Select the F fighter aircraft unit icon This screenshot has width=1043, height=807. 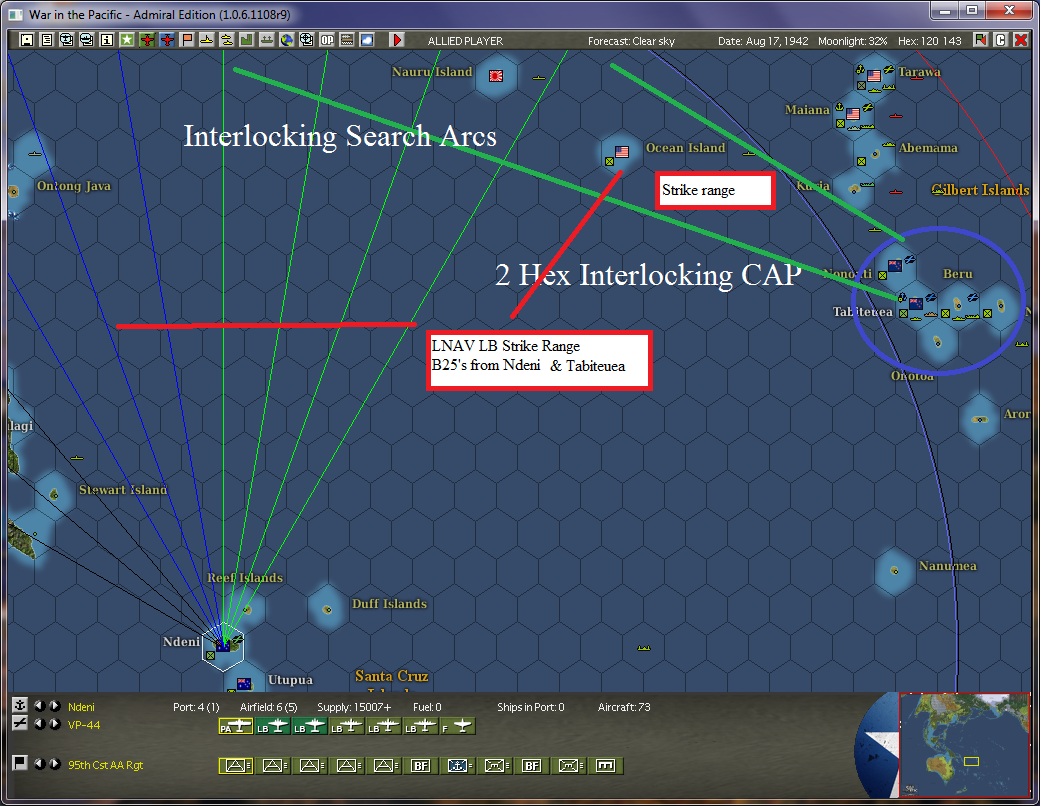[x=458, y=726]
